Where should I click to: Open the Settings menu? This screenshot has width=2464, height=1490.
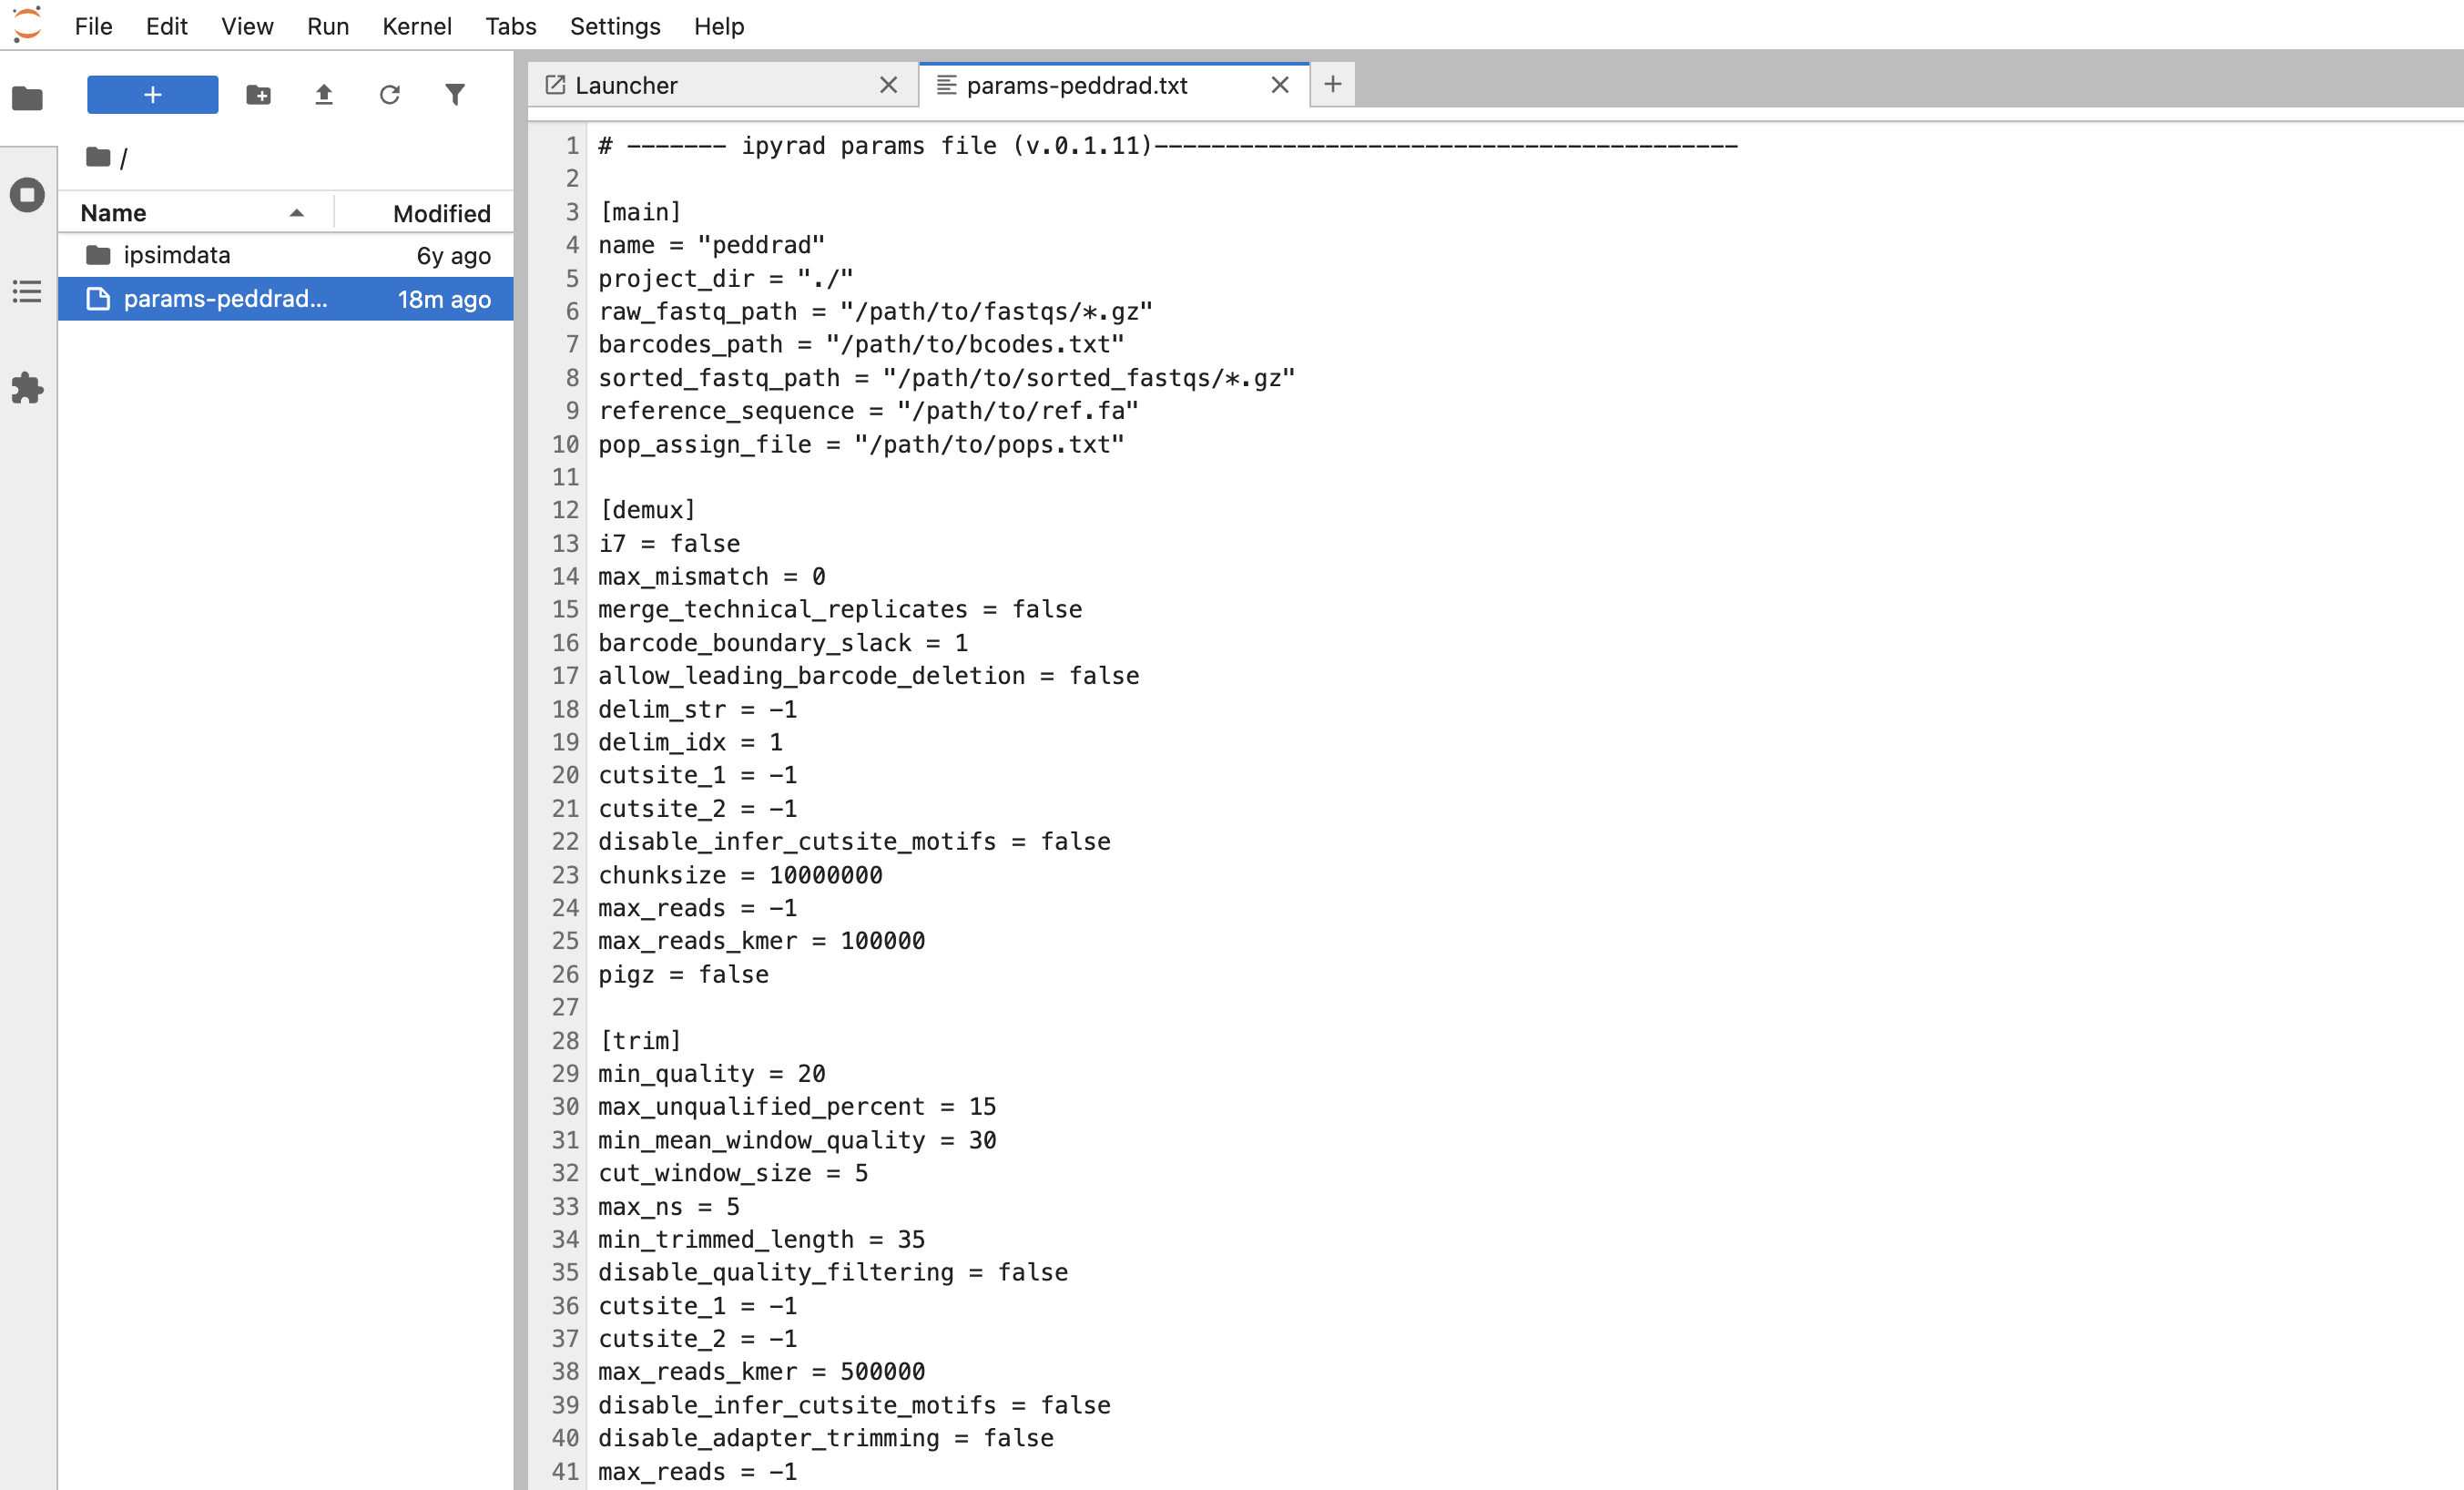click(x=615, y=26)
